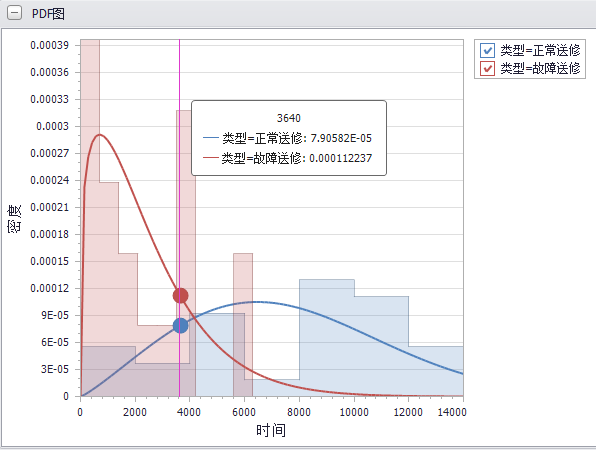Viewport: 596px width, 450px height.
Task: Click the 时间 x-axis title
Action: pyautogui.click(x=271, y=431)
